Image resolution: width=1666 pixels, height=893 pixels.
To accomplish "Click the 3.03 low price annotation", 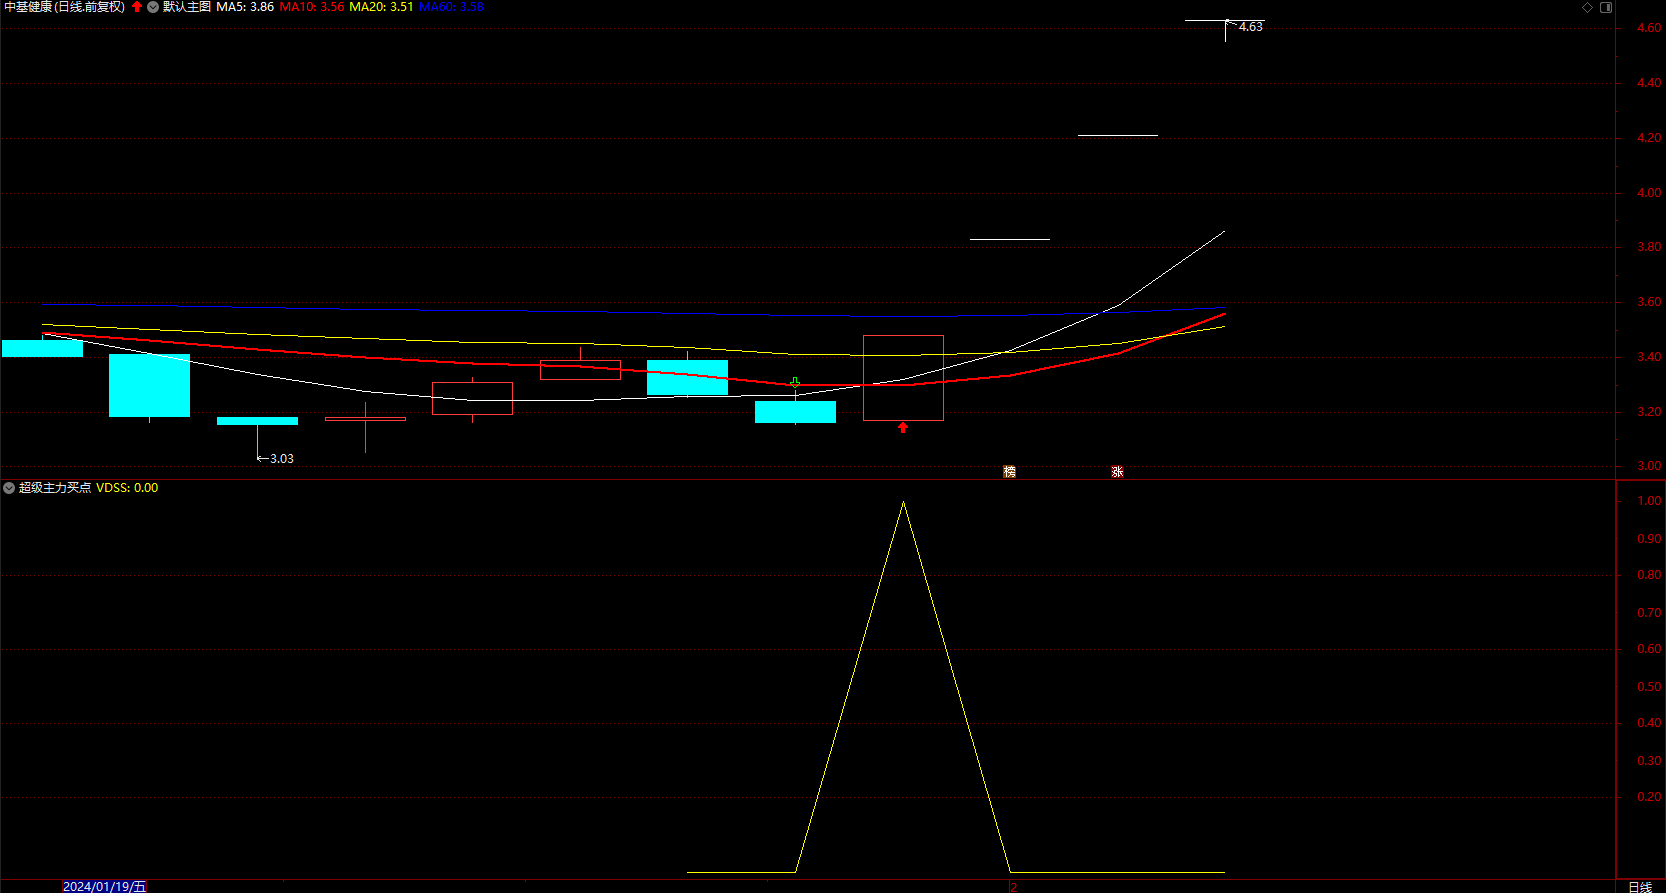I will tap(281, 459).
